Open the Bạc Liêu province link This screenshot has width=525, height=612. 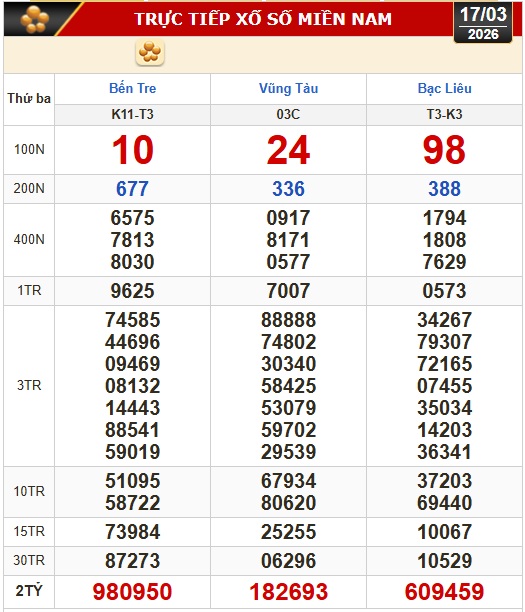445,88
